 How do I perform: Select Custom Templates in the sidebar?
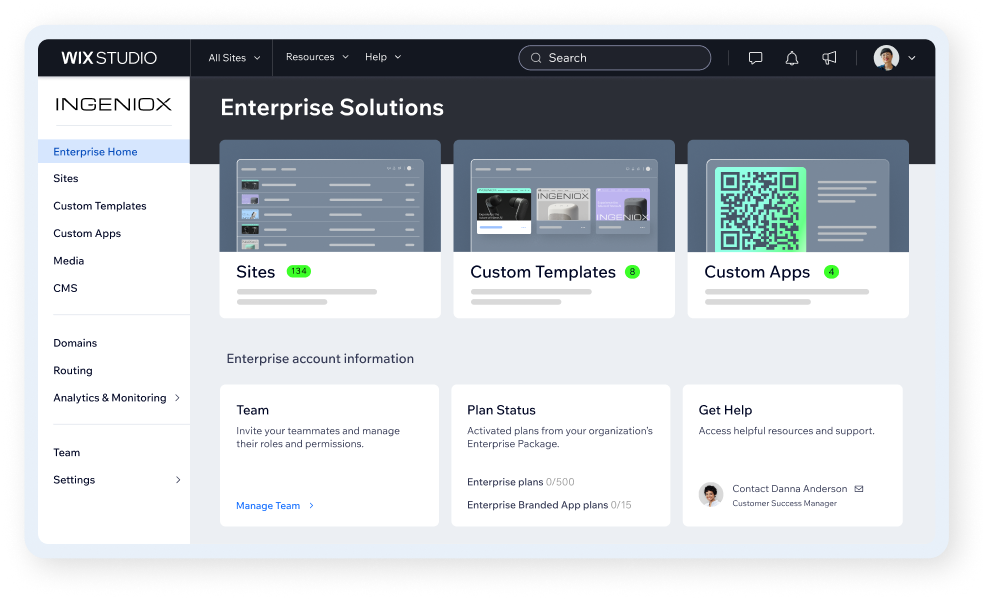100,206
